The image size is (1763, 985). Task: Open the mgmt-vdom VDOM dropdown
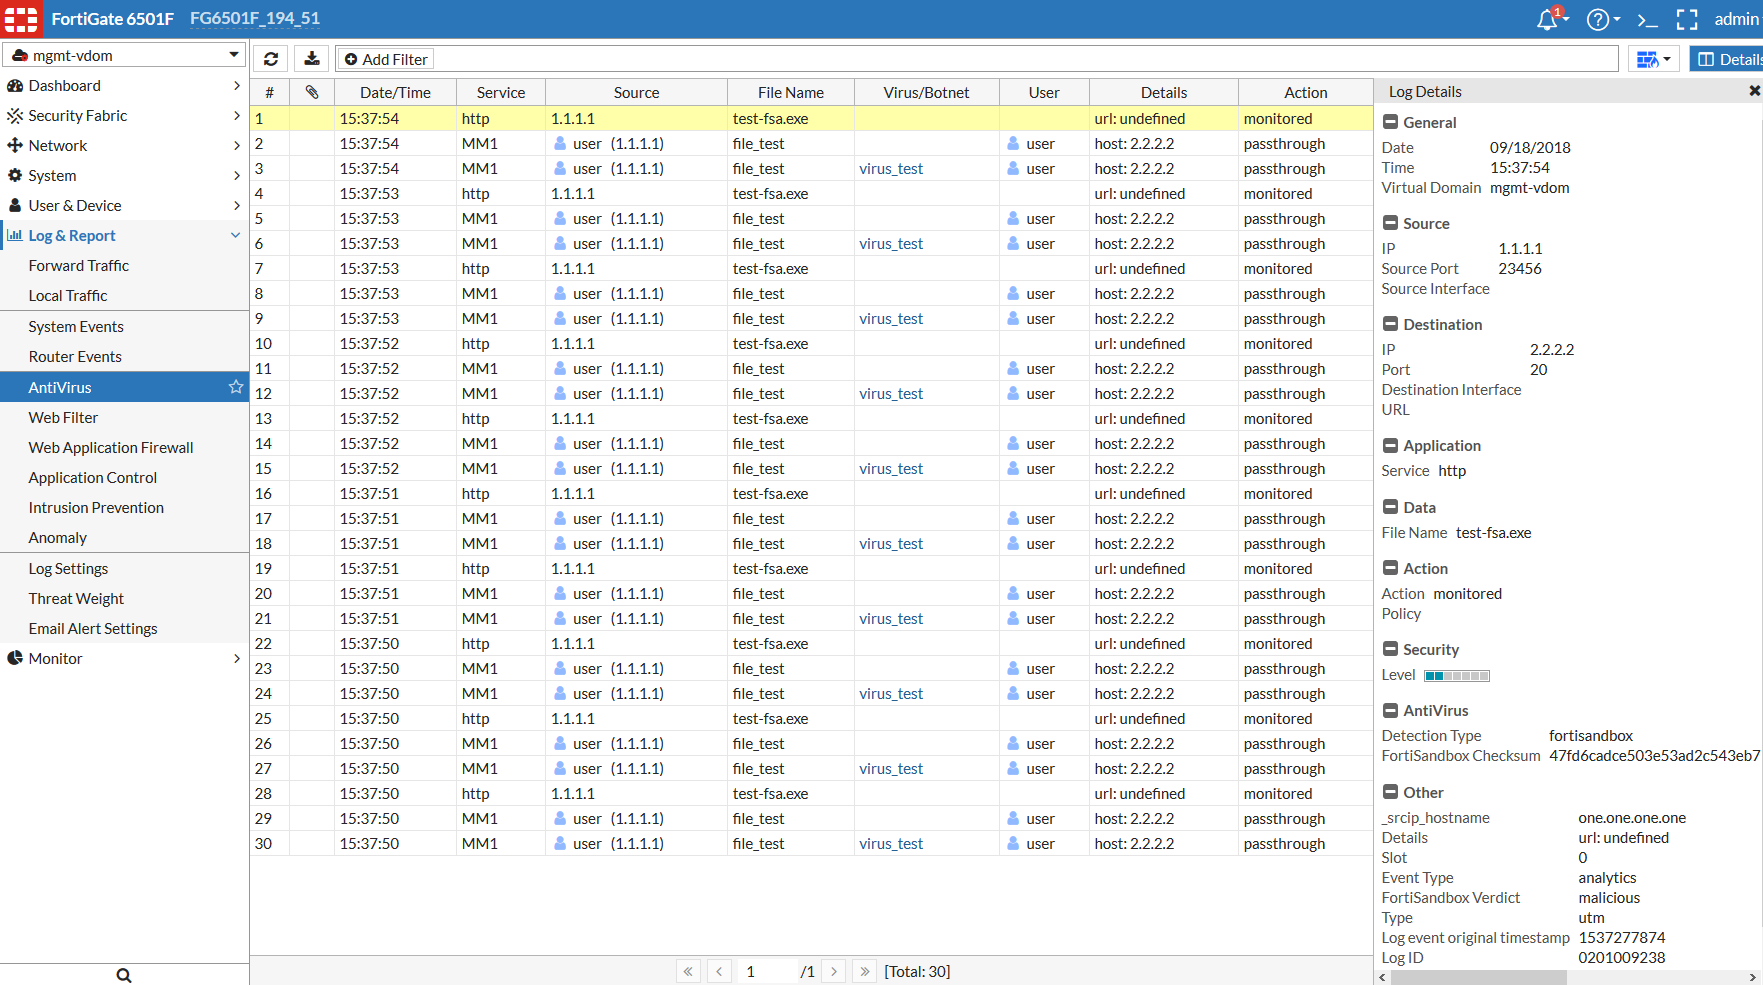click(125, 55)
